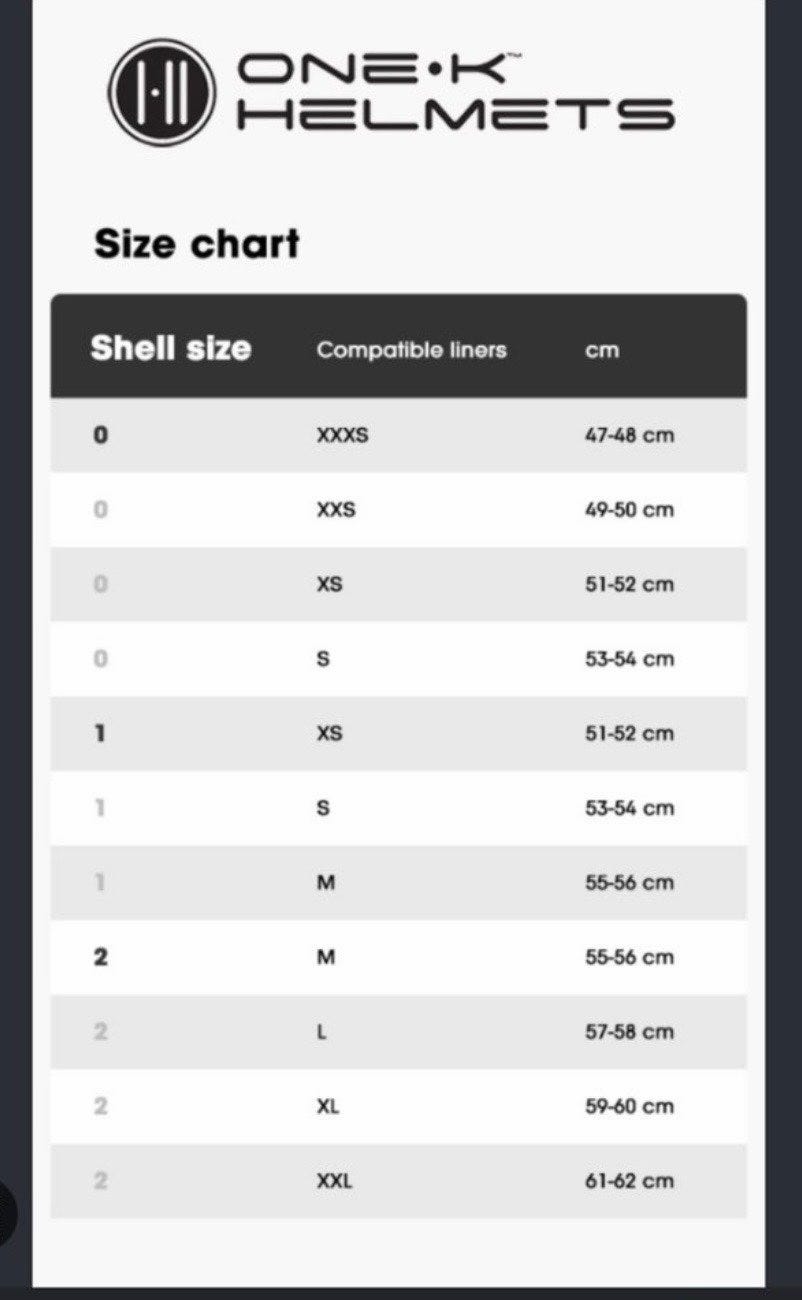Click the 61-62 cm measurement

629,1181
